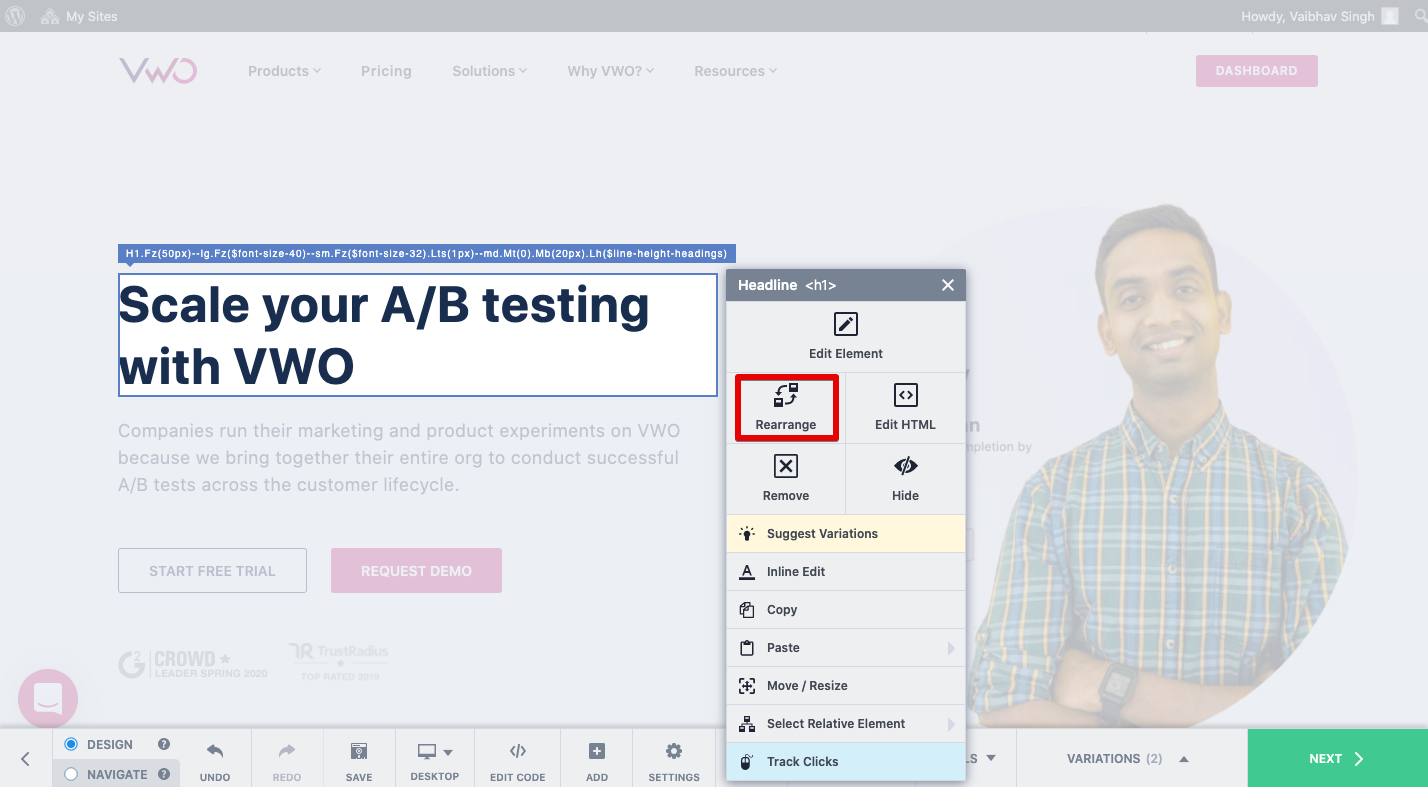
Task: Open the Pricing page link
Action: click(386, 71)
